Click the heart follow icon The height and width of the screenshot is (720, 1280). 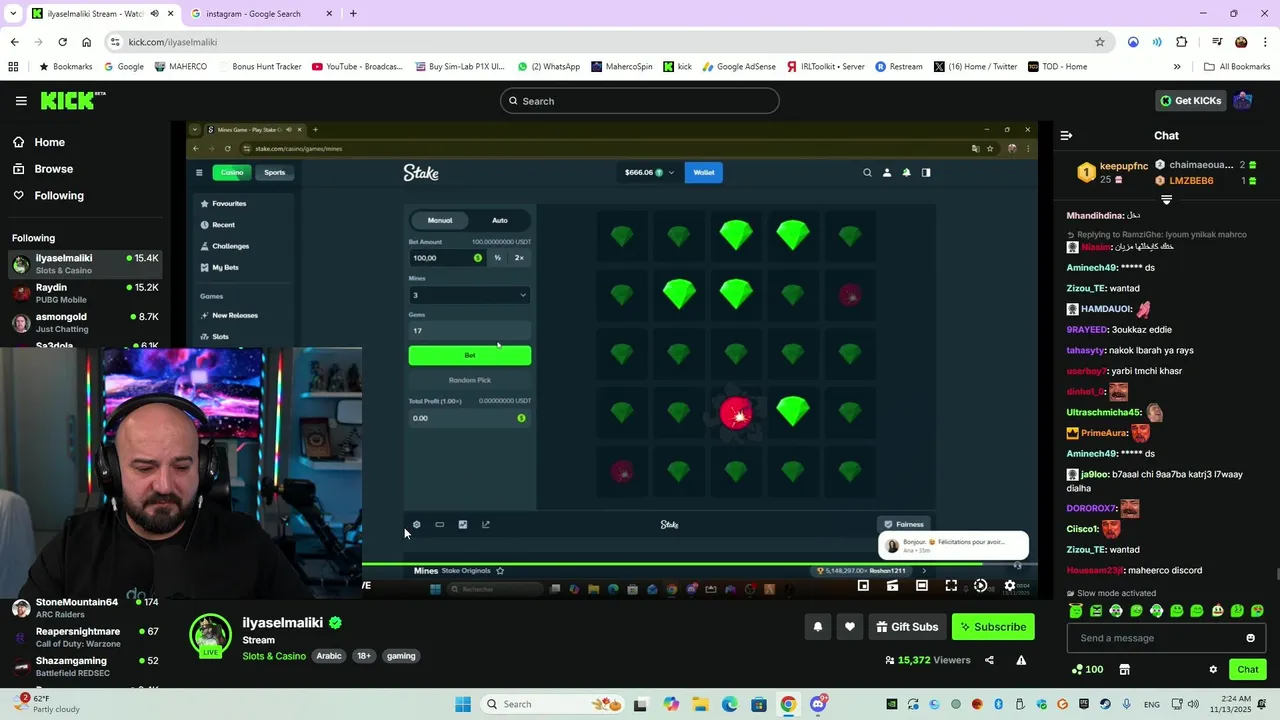(849, 627)
